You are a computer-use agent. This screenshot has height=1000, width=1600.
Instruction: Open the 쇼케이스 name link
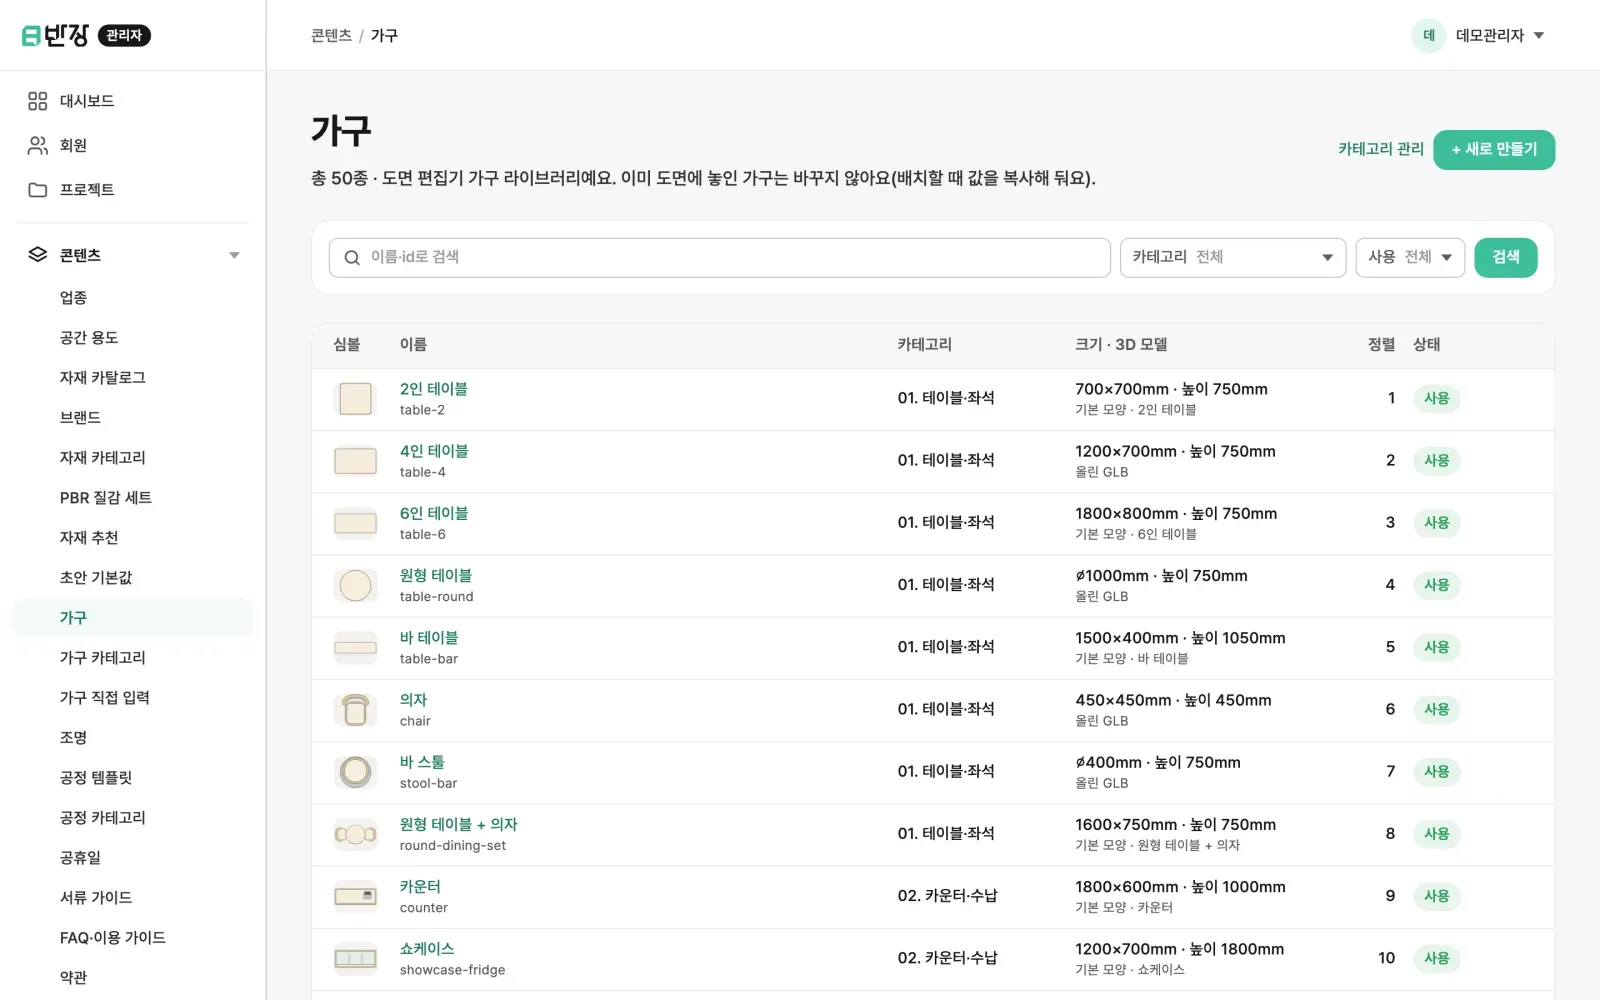427,949
